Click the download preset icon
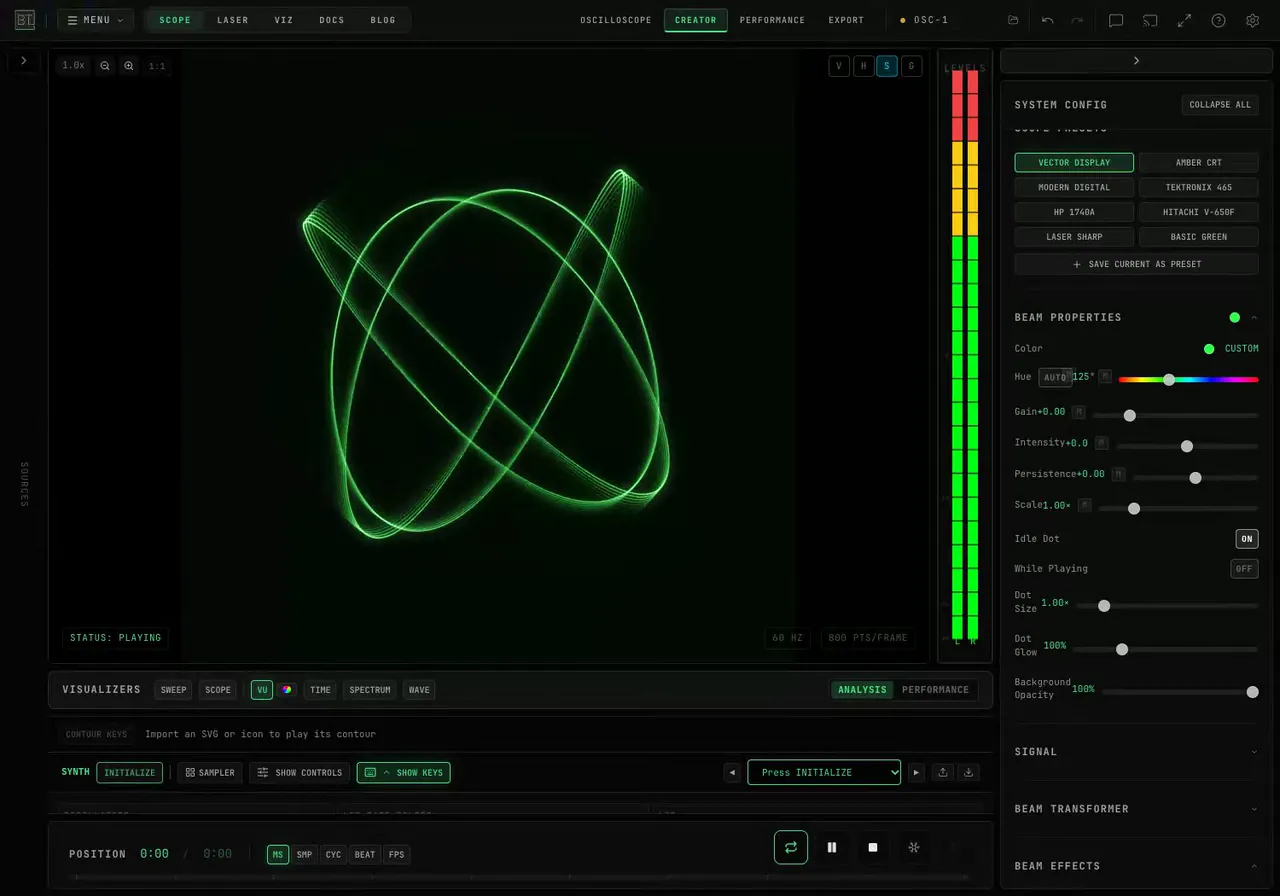The width and height of the screenshot is (1280, 896). 968,772
